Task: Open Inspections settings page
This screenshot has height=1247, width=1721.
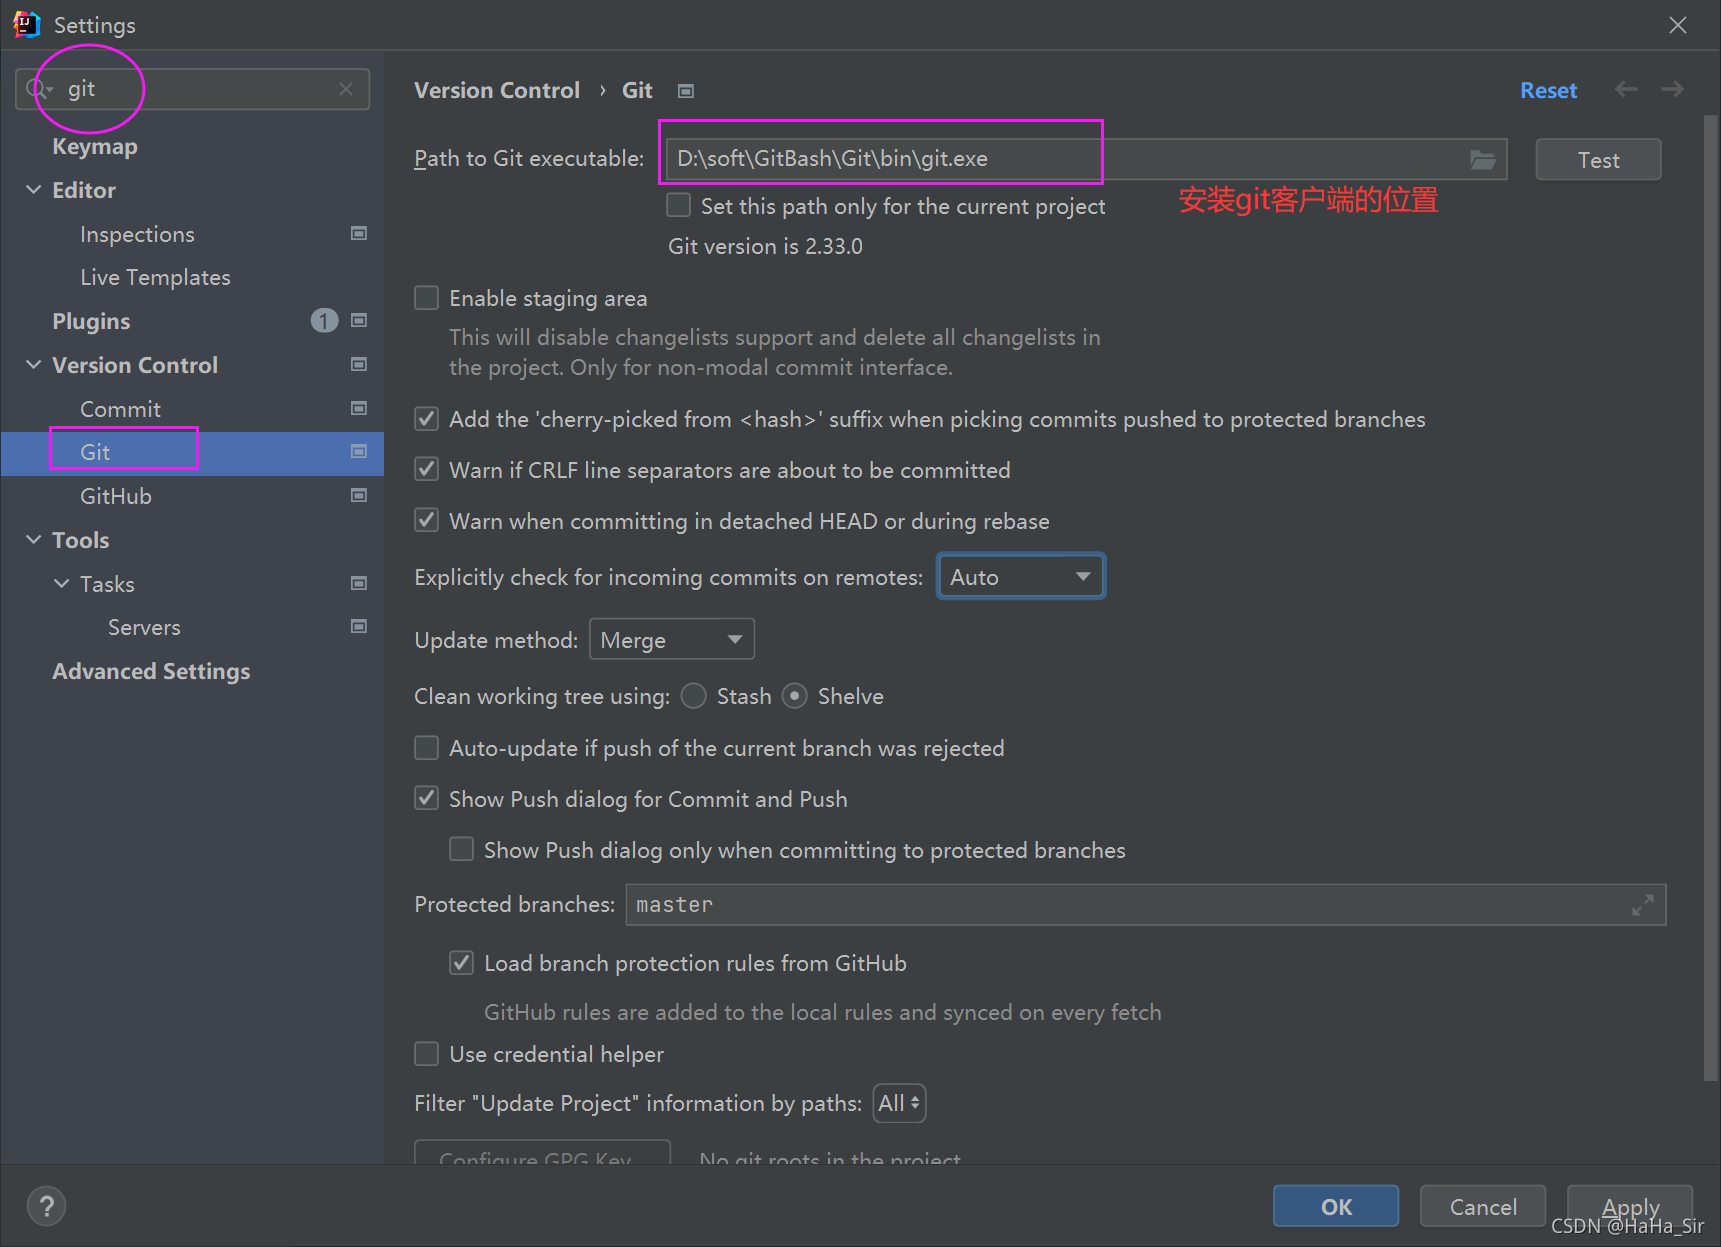Action: pos(137,234)
